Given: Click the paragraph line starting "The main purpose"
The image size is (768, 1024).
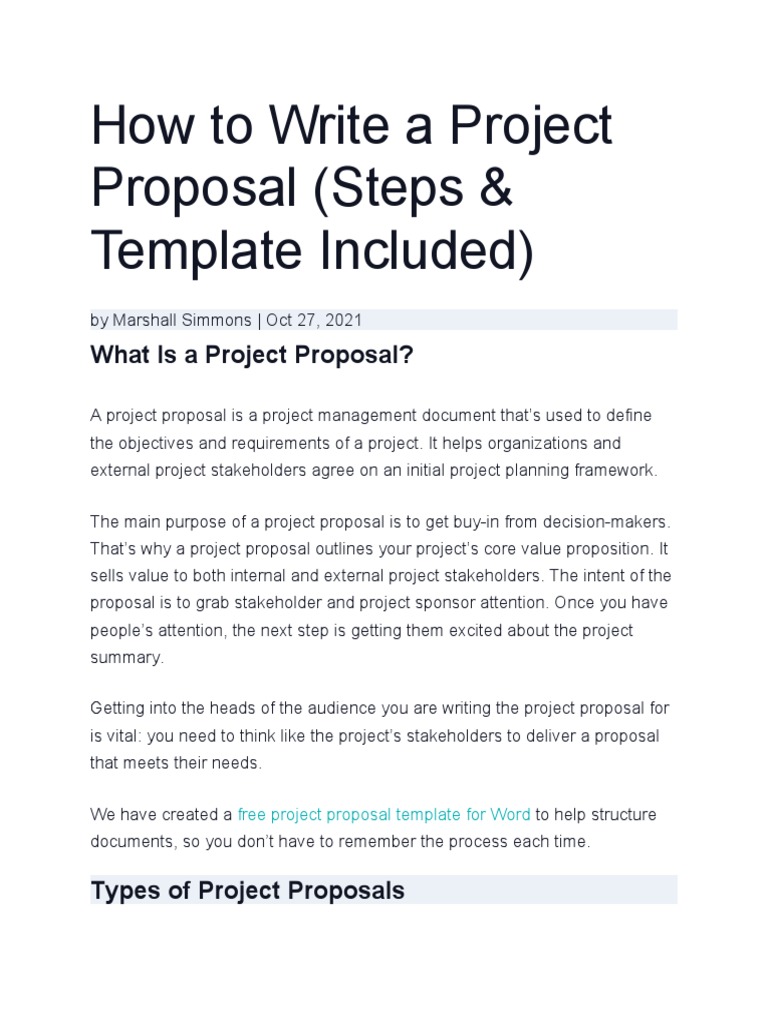Looking at the screenshot, I should [378, 522].
